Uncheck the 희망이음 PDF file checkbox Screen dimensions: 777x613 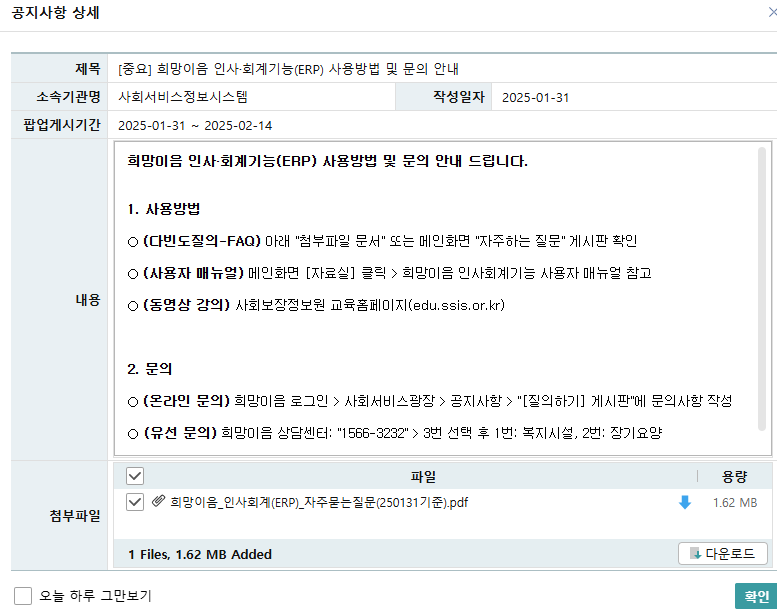click(x=135, y=502)
